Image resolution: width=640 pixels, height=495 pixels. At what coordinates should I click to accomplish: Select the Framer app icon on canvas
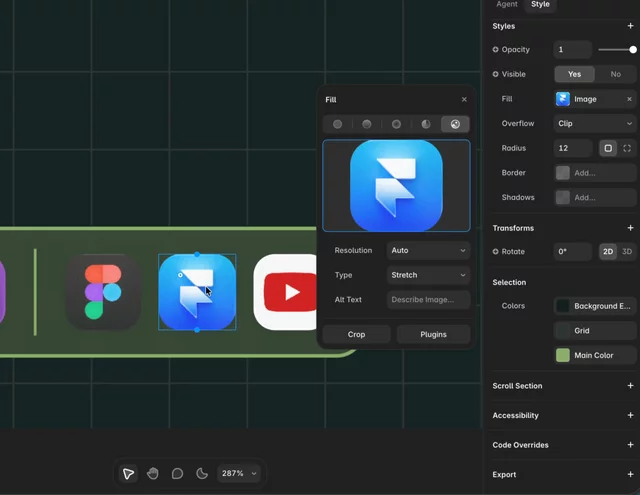tap(197, 292)
